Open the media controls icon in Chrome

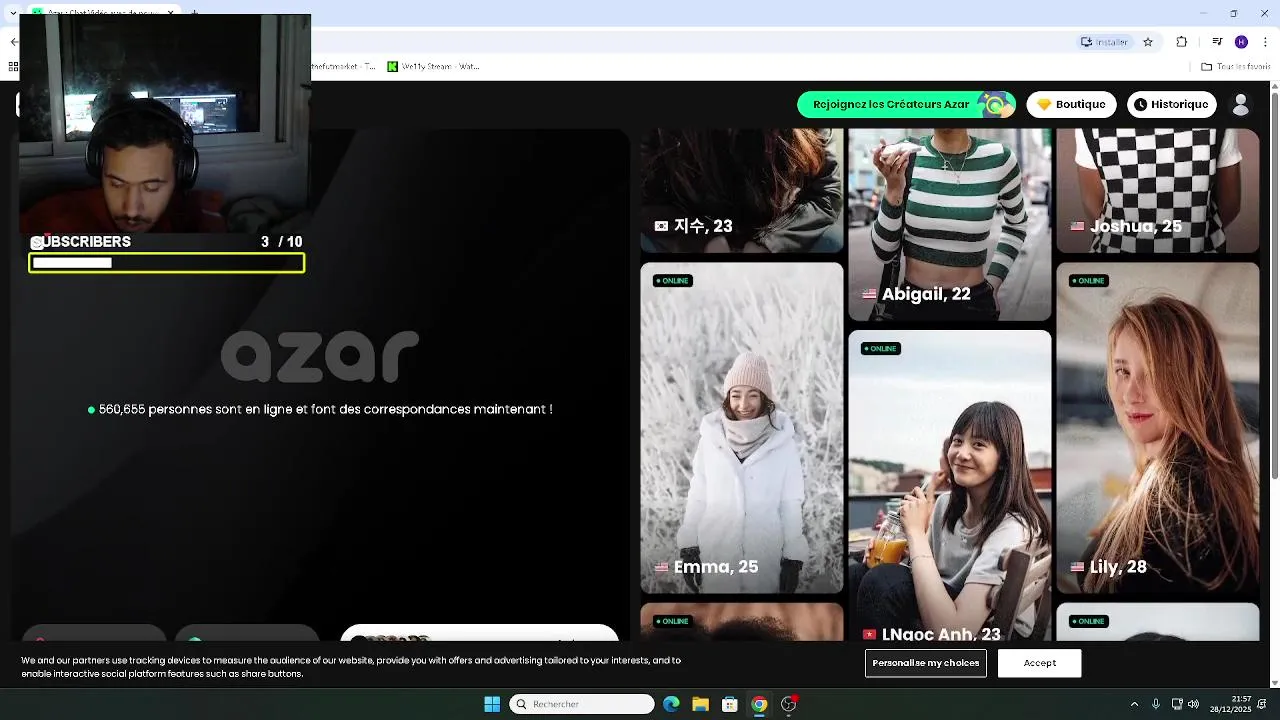[x=1217, y=42]
